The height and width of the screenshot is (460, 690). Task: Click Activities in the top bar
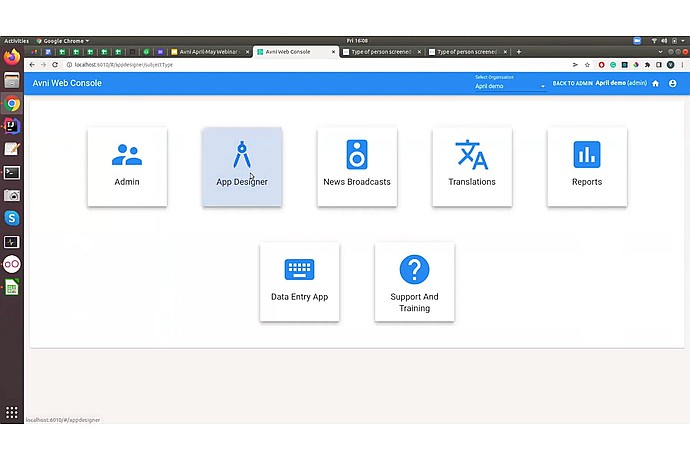pyautogui.click(x=16, y=41)
